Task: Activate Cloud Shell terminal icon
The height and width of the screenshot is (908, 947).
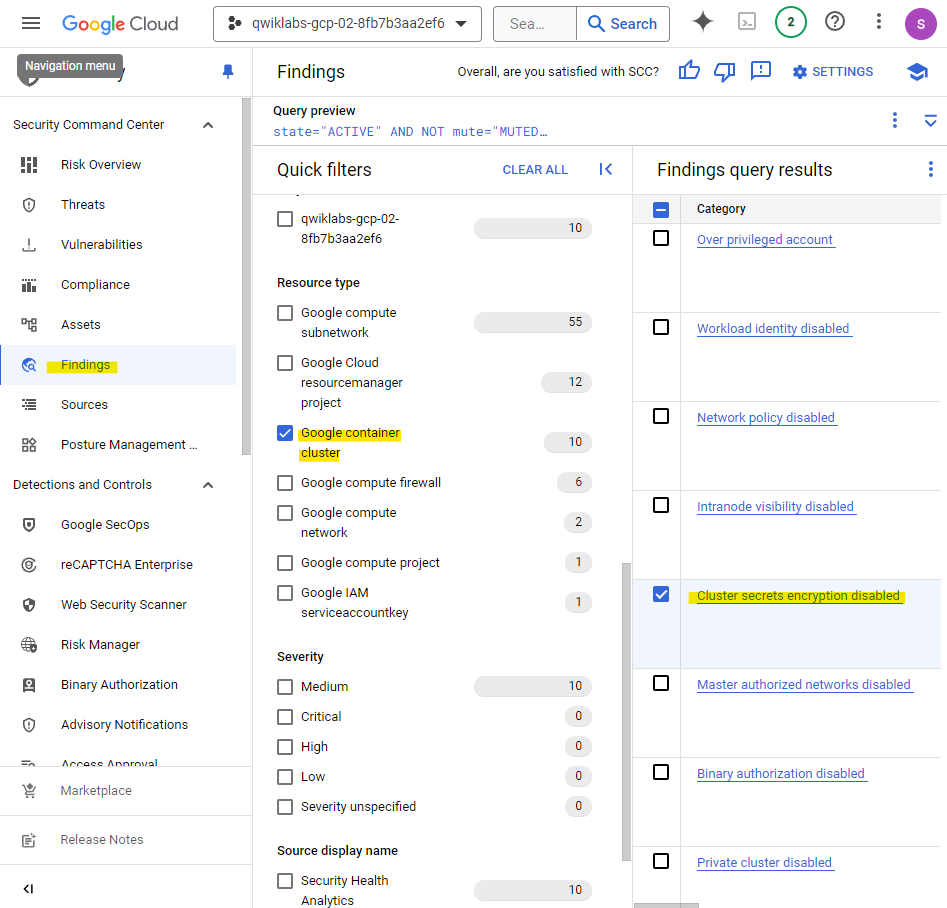Action: point(747,22)
